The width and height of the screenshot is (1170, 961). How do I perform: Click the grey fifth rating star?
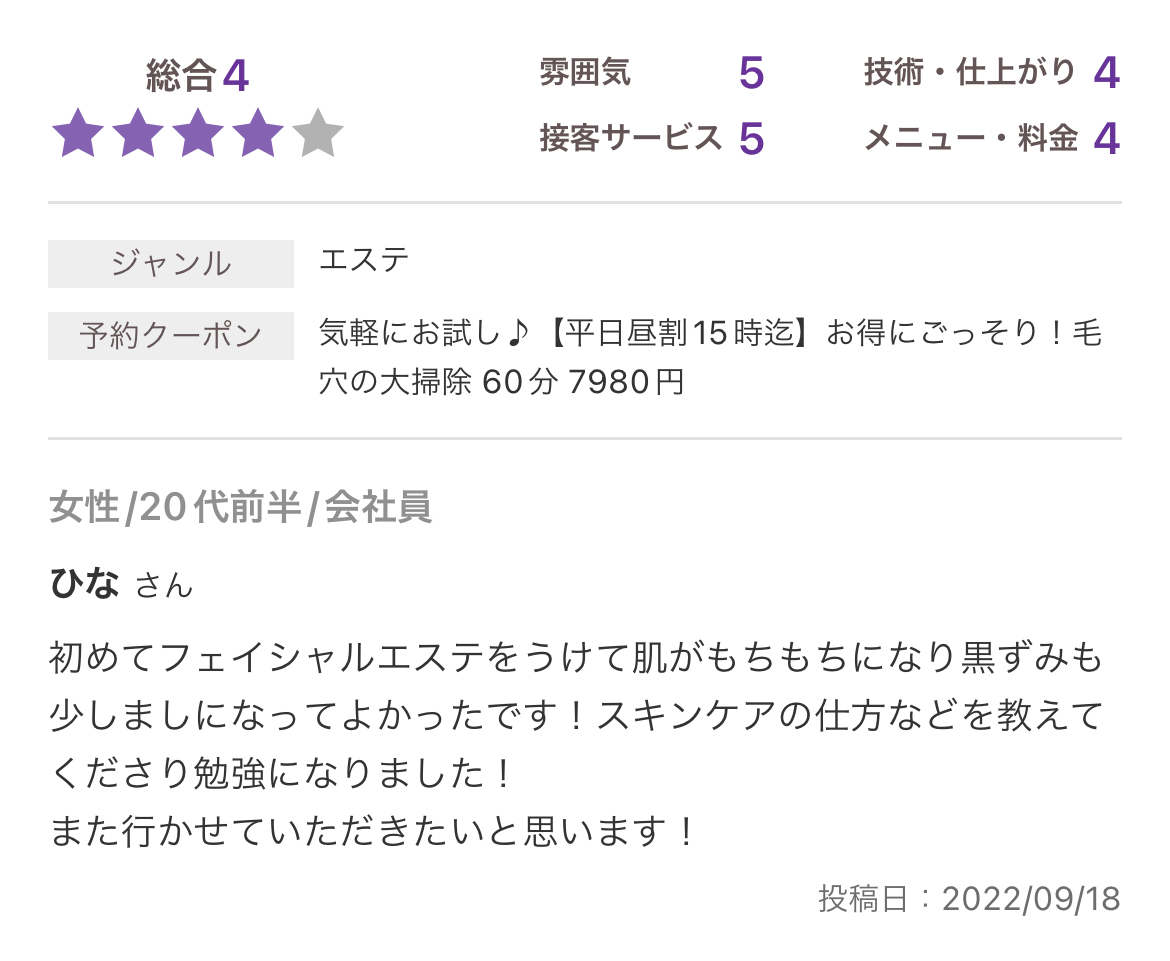(x=318, y=133)
